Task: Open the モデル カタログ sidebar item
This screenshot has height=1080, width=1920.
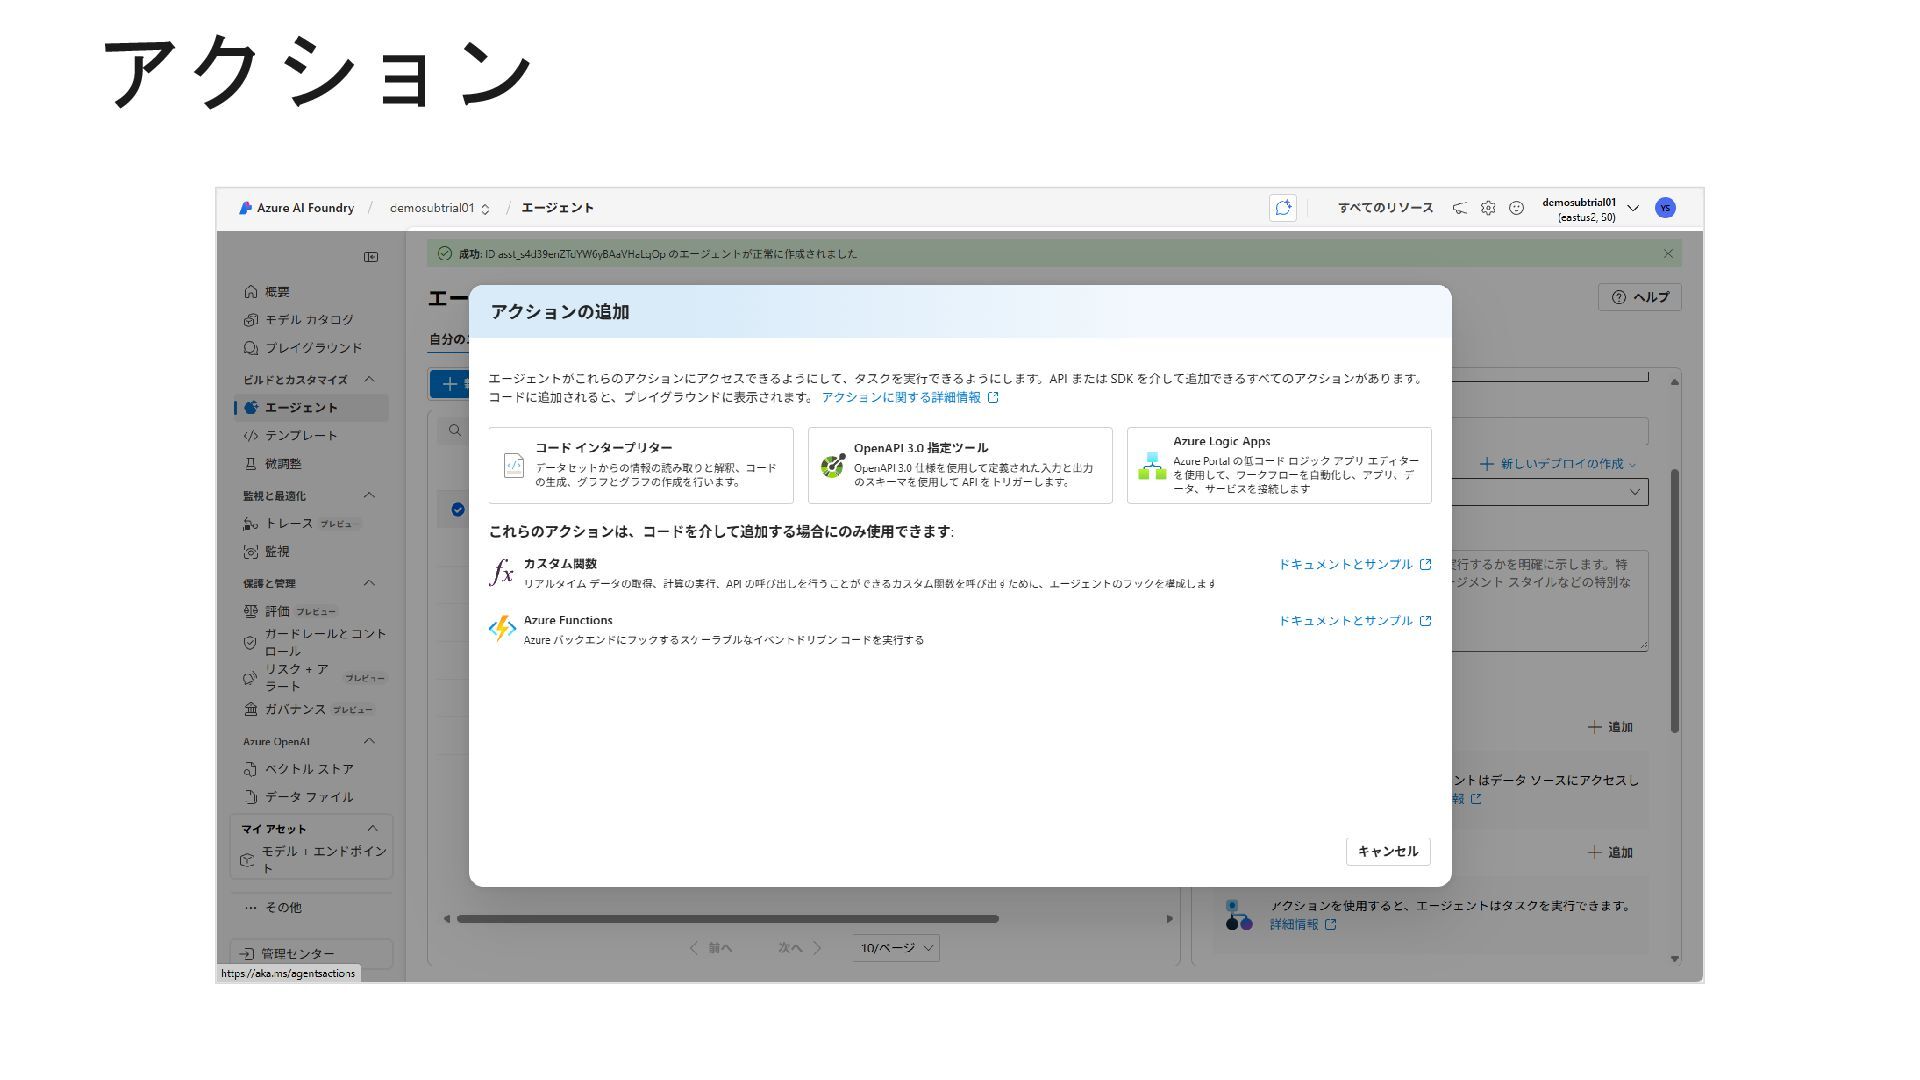Action: pyautogui.click(x=310, y=320)
